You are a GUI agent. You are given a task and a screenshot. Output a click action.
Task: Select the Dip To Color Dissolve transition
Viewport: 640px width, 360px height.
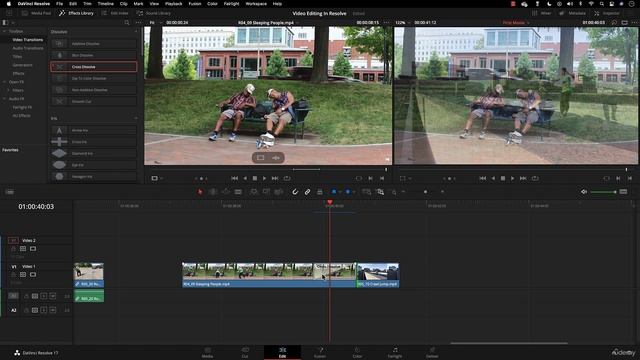tap(93, 78)
